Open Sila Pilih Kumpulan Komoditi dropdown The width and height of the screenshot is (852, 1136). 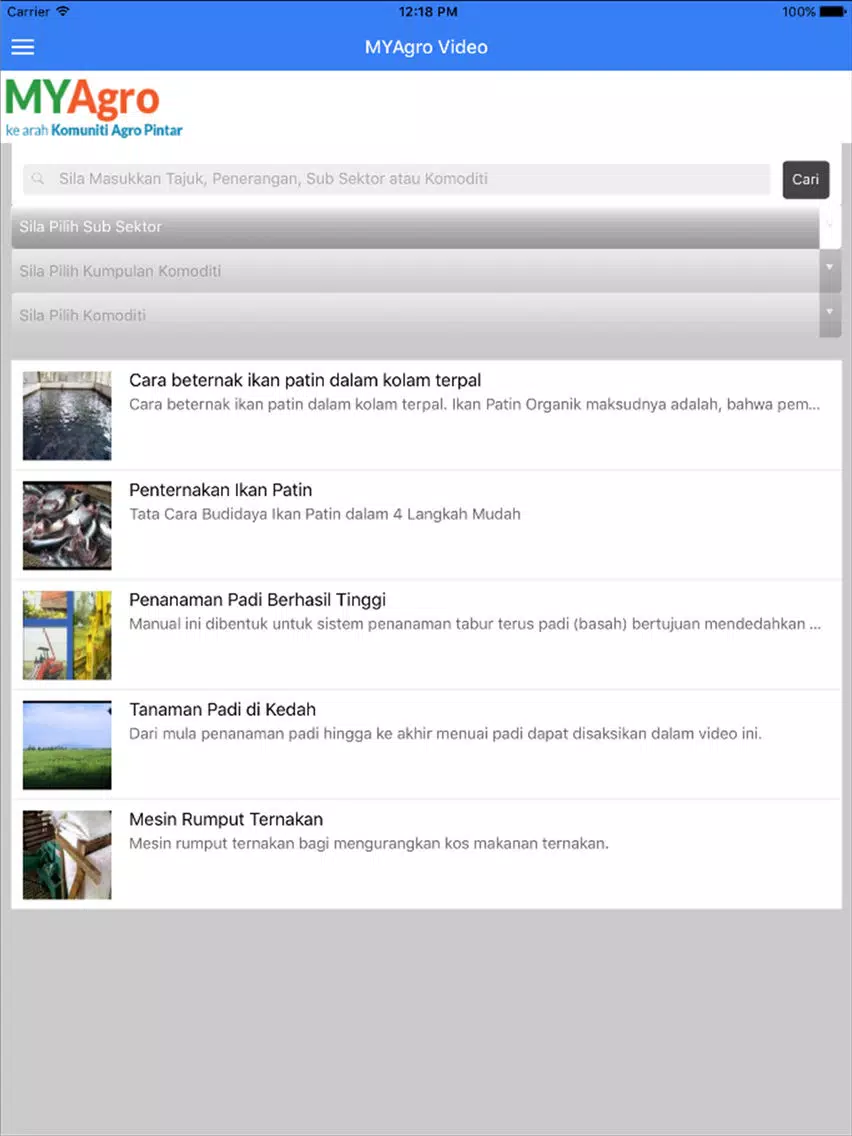point(426,271)
